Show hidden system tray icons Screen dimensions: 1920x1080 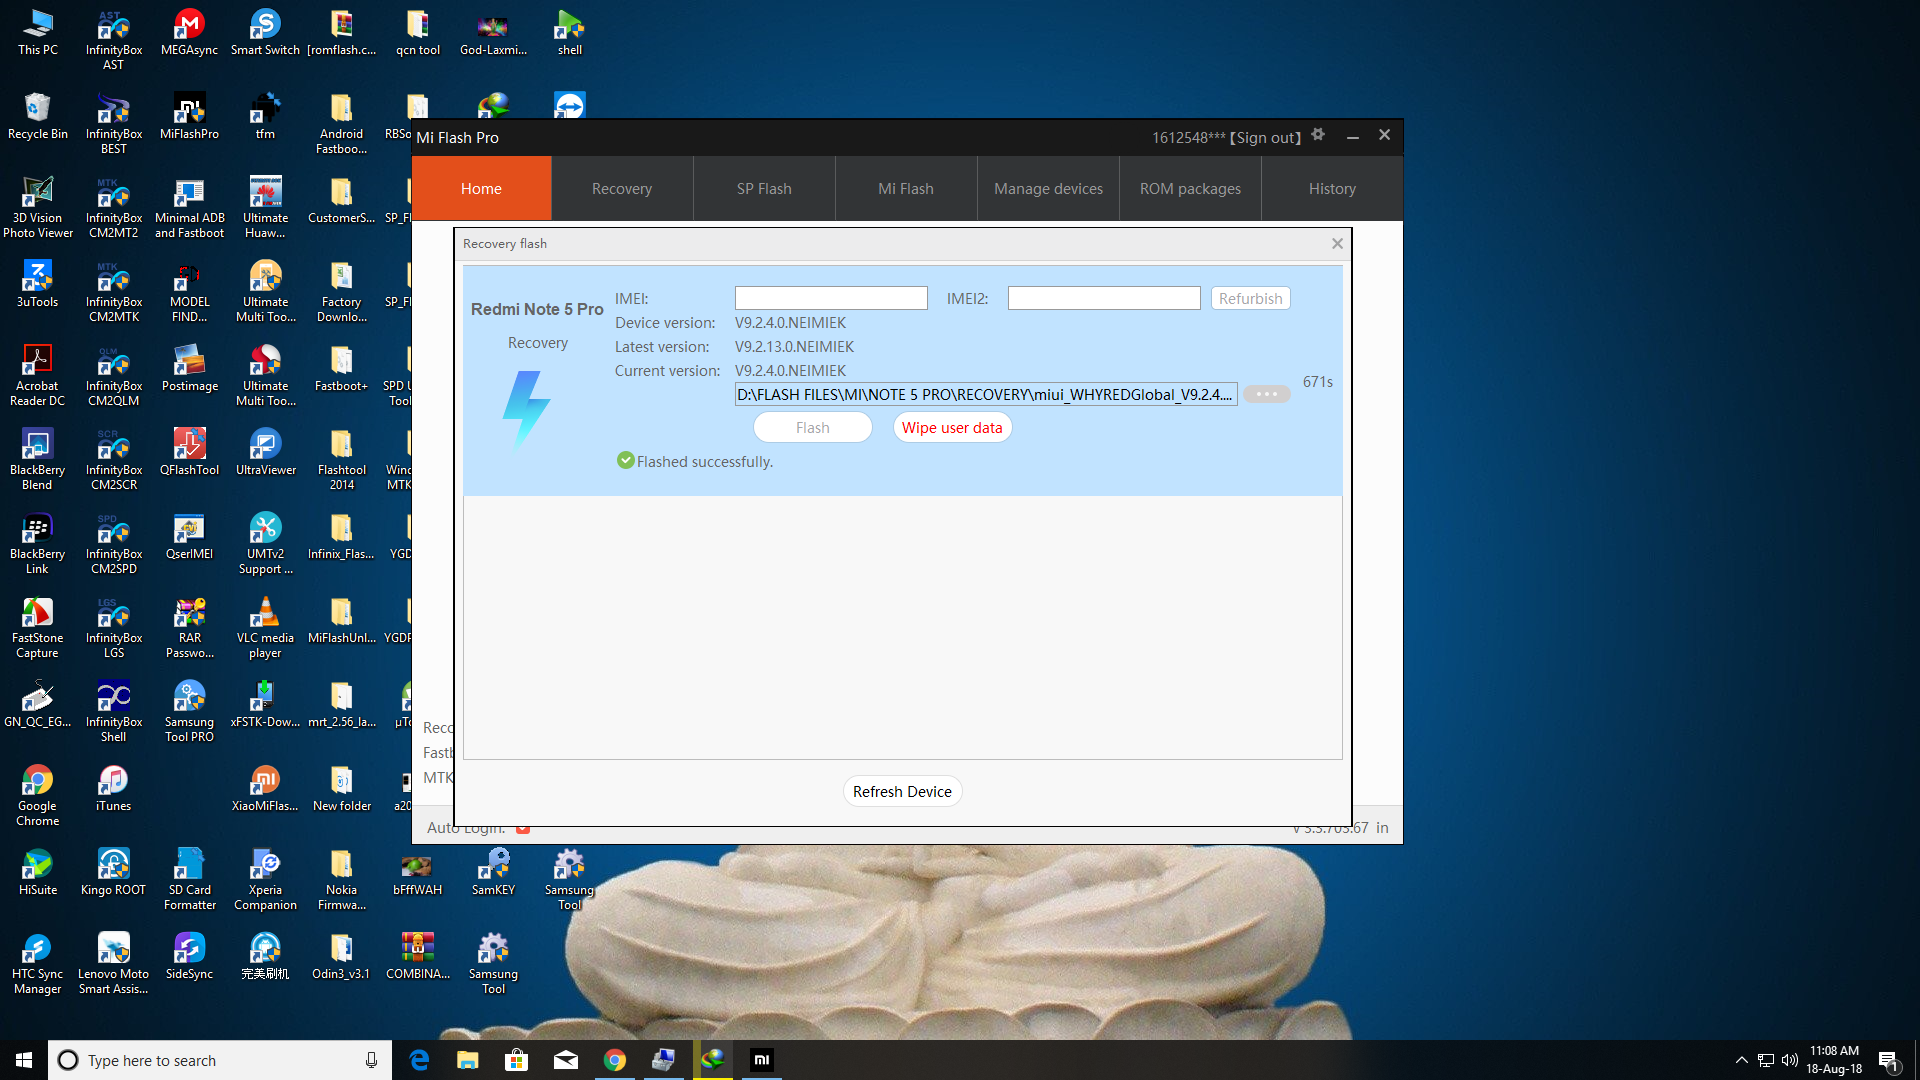[x=1741, y=1060]
